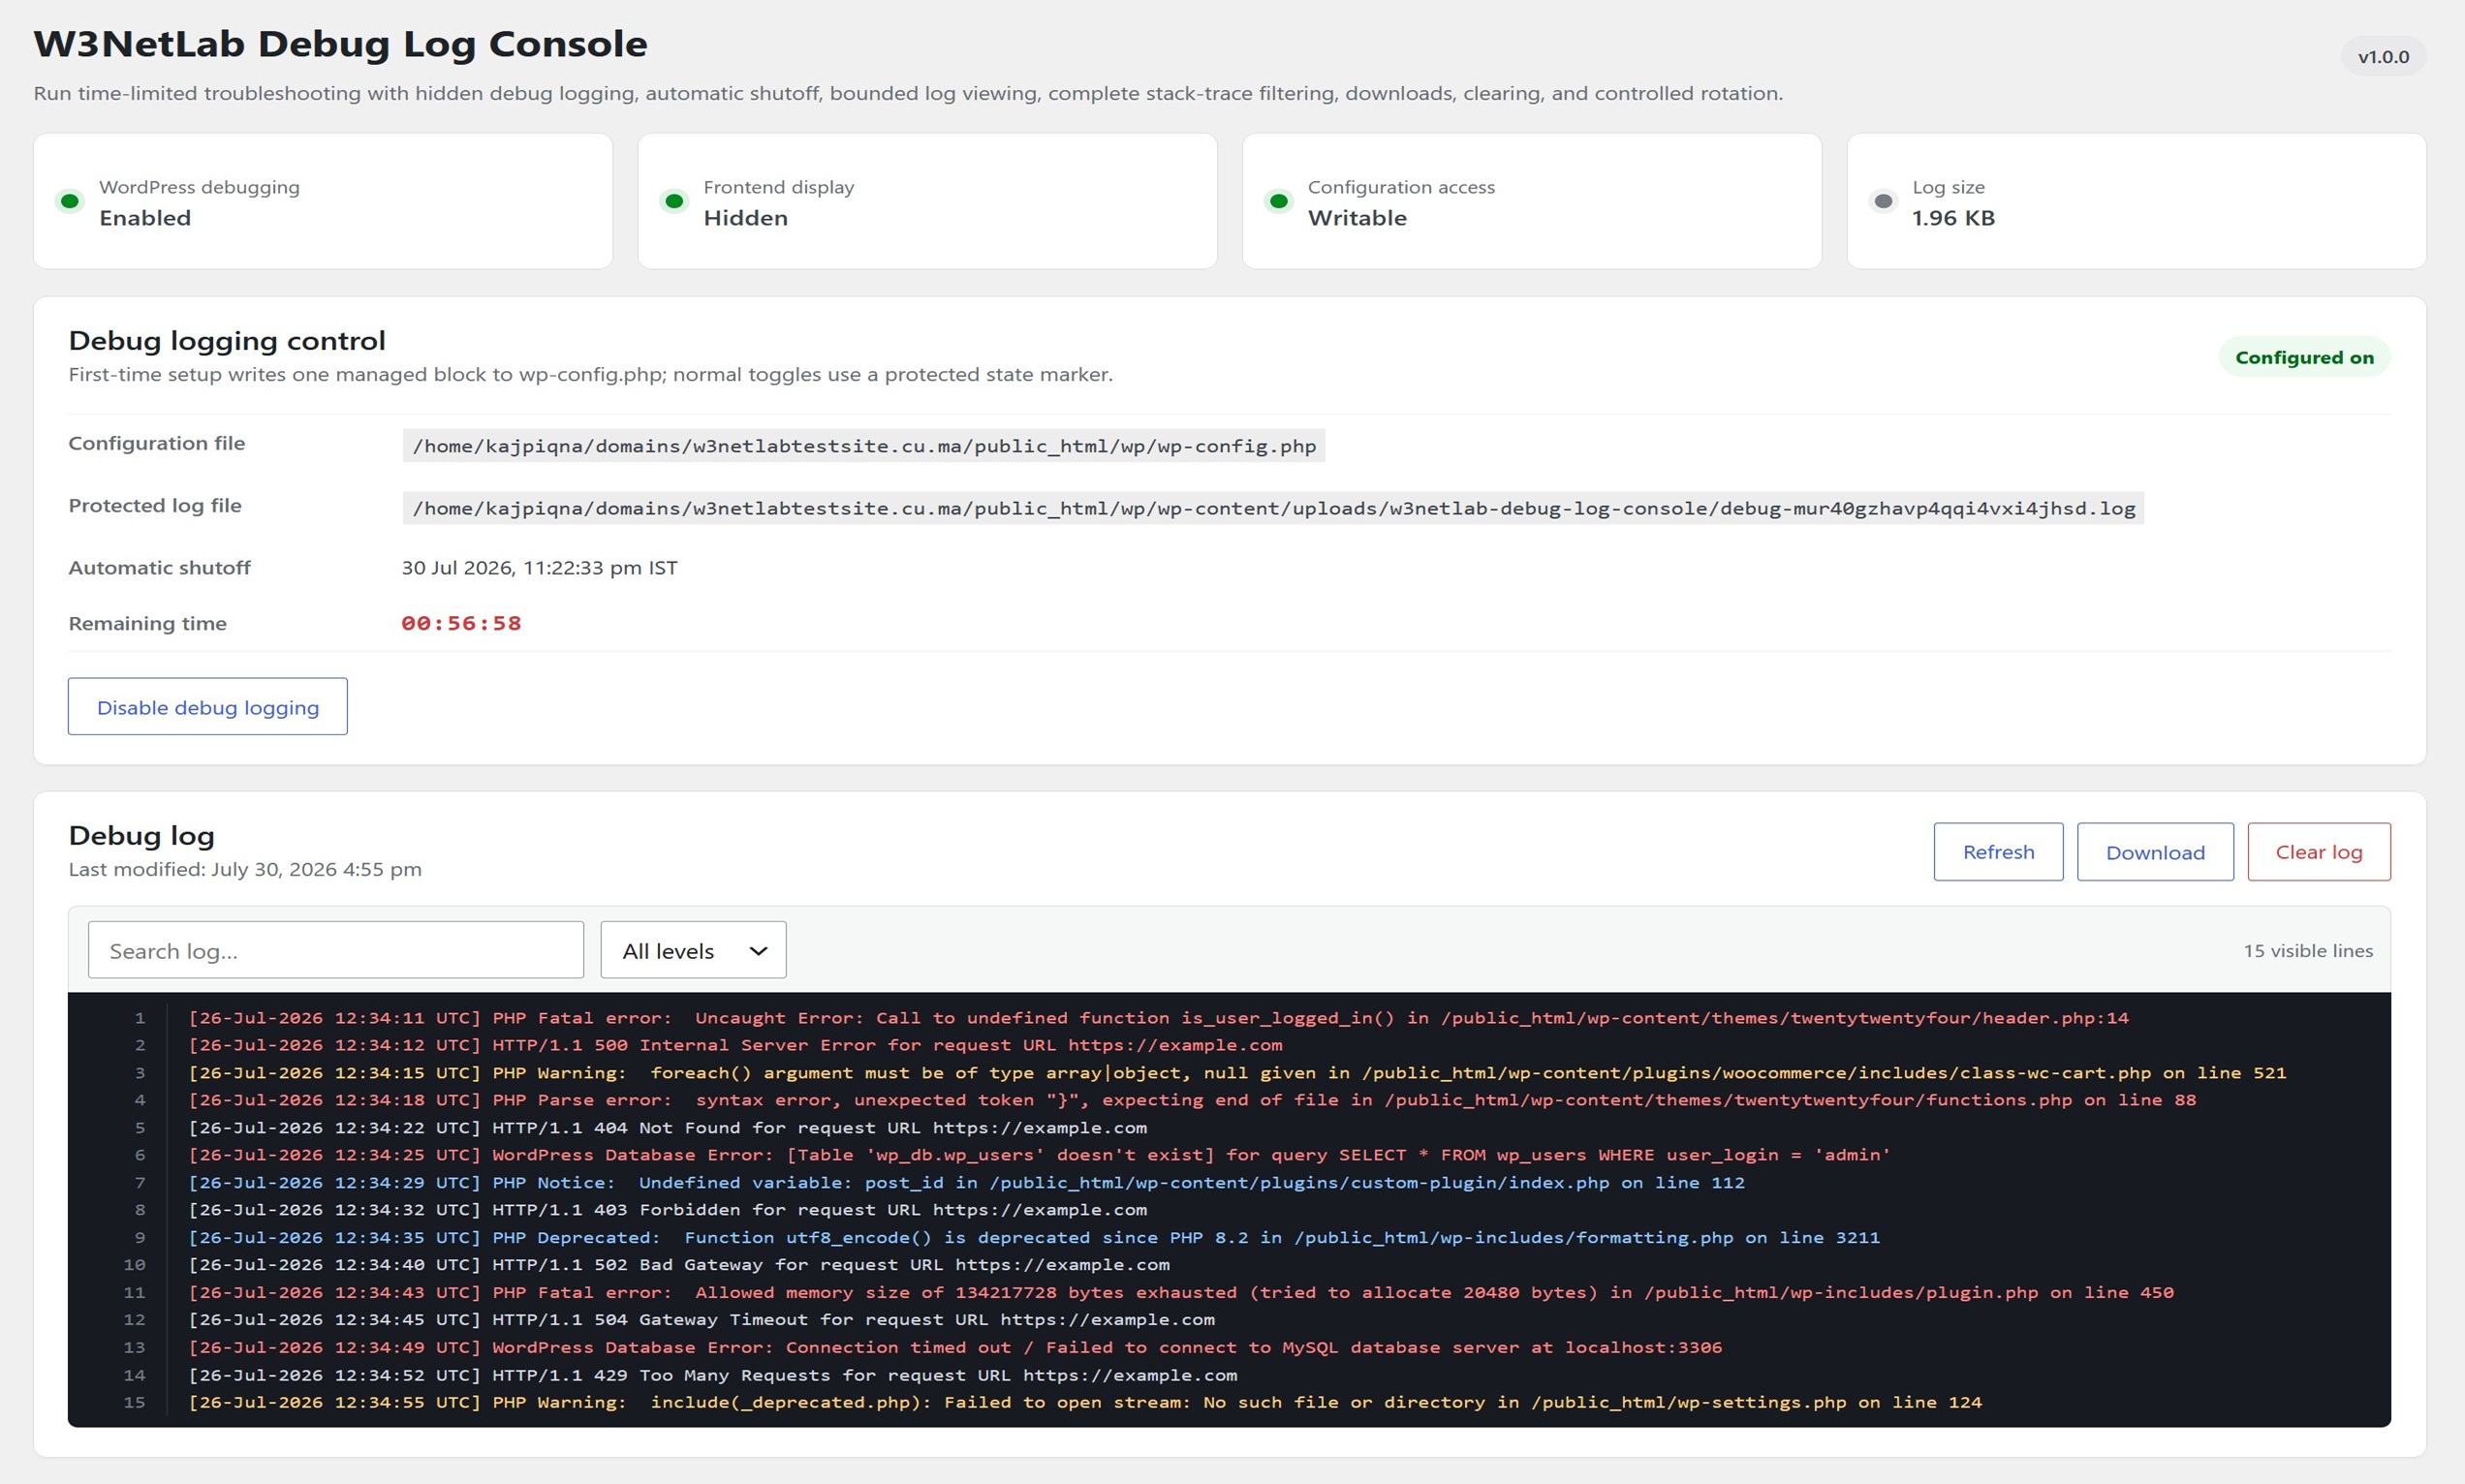Clear the debug log

click(x=2319, y=852)
